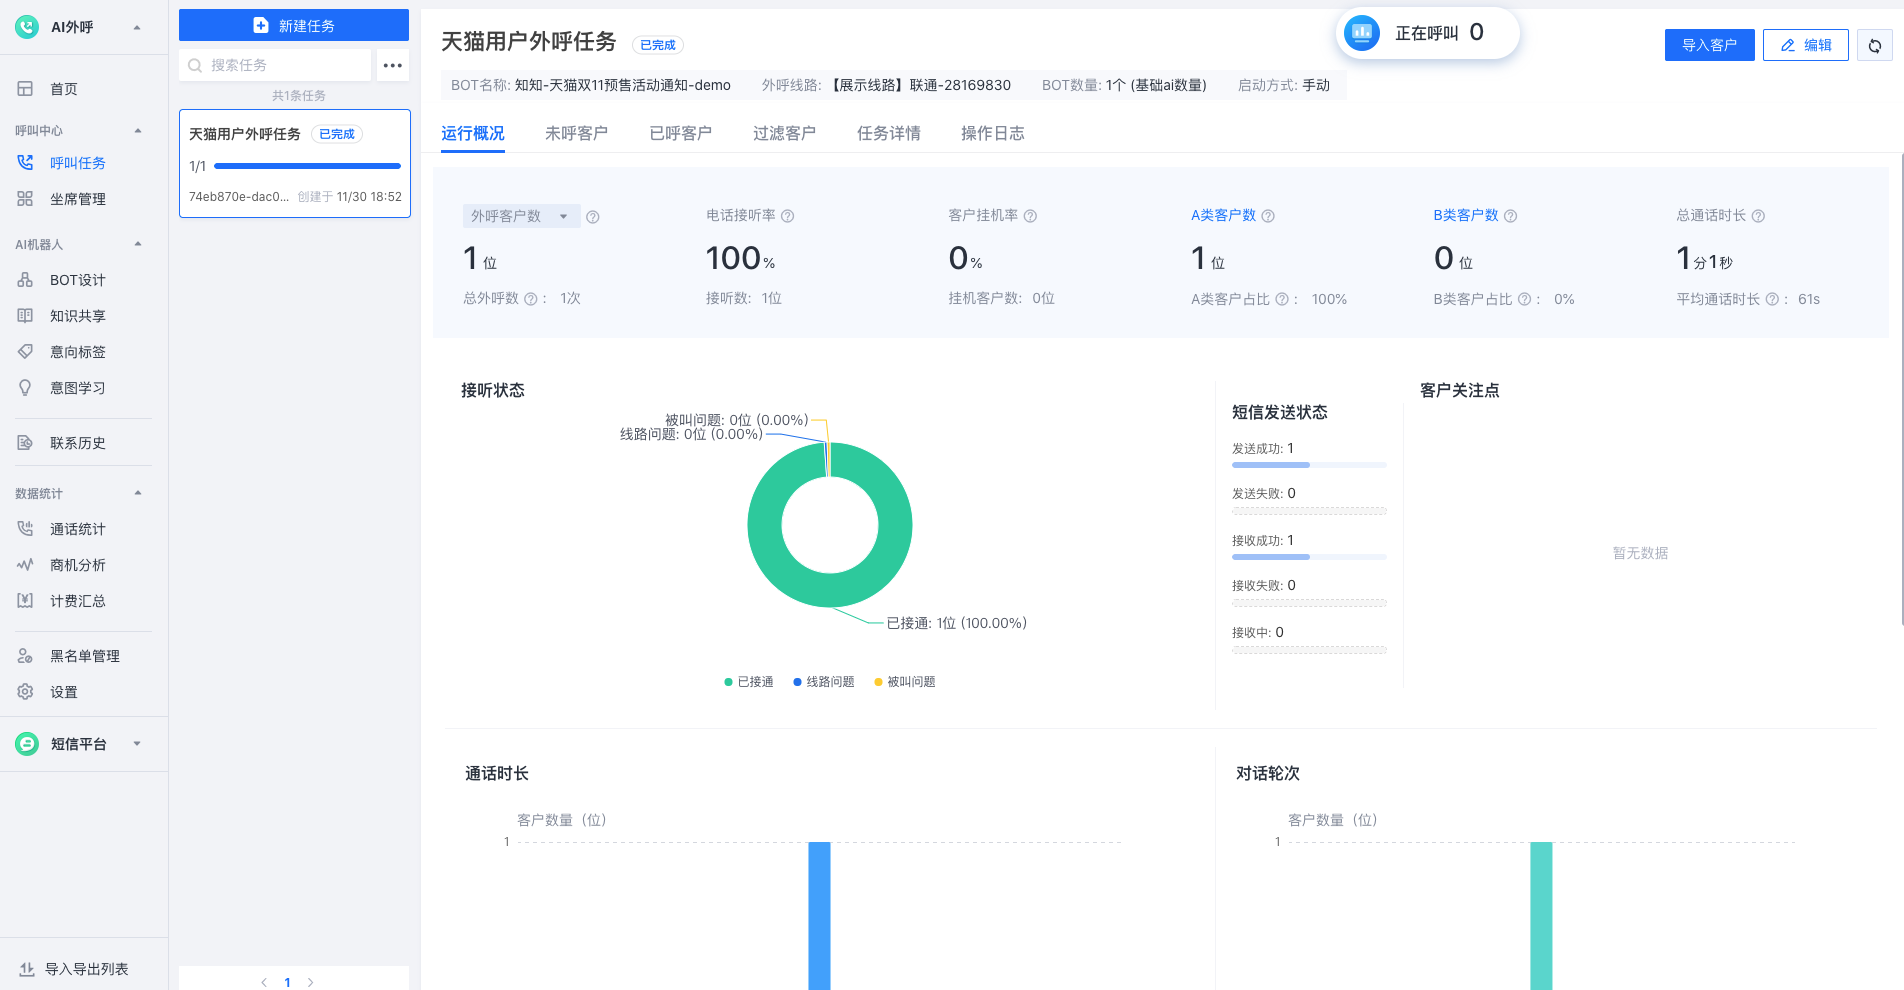Click task progress bar 1/1
The height and width of the screenshot is (990, 1904).
pos(307,166)
